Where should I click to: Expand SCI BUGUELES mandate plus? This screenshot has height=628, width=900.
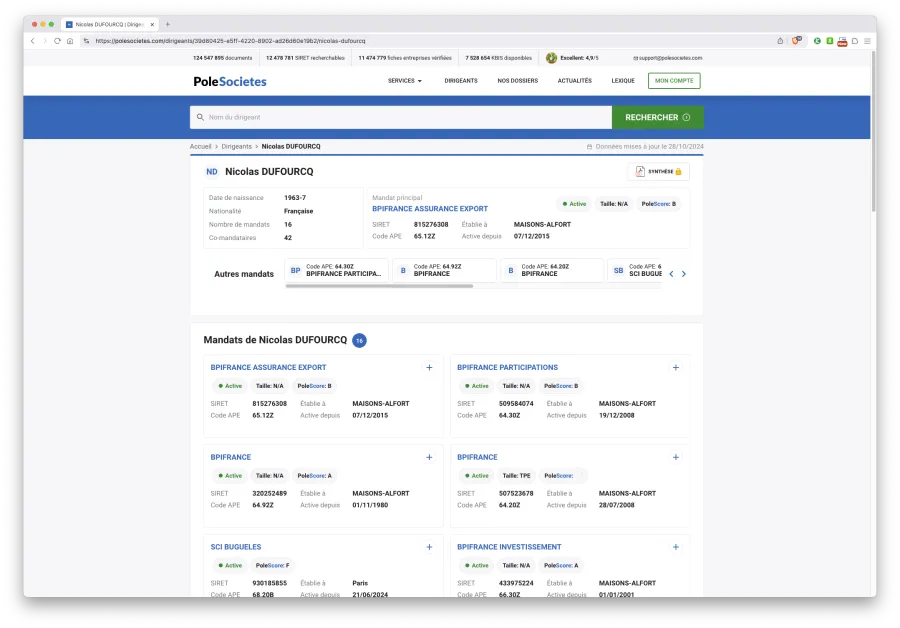coord(429,547)
